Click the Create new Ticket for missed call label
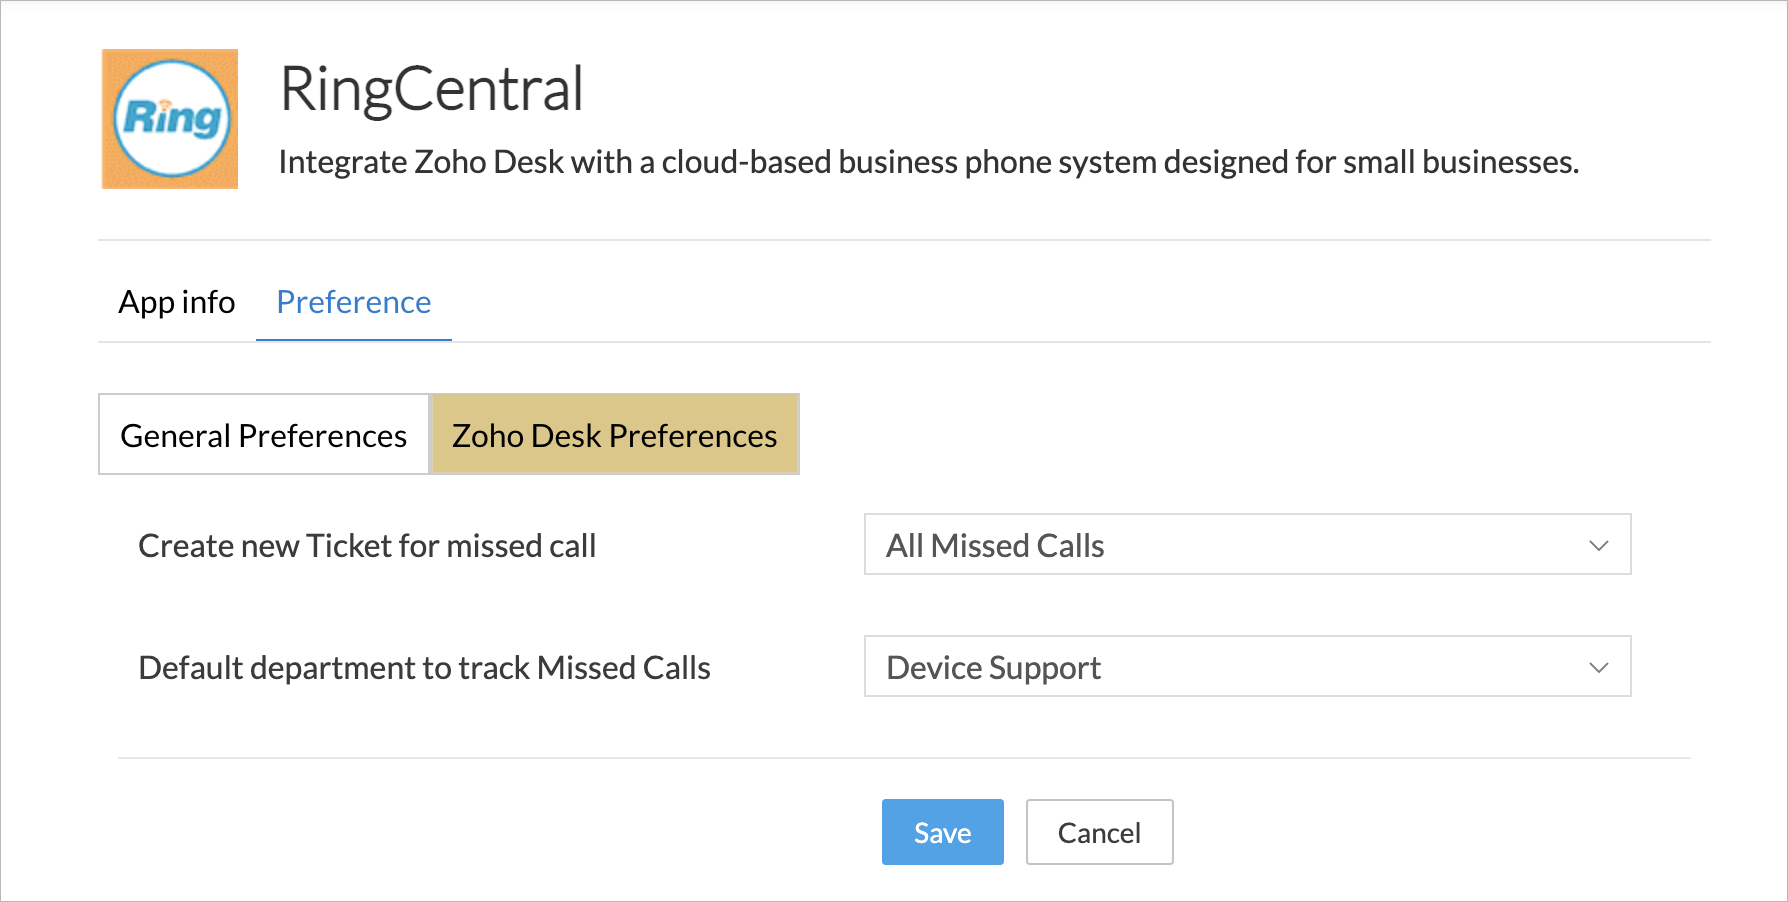This screenshot has width=1788, height=902. click(367, 546)
